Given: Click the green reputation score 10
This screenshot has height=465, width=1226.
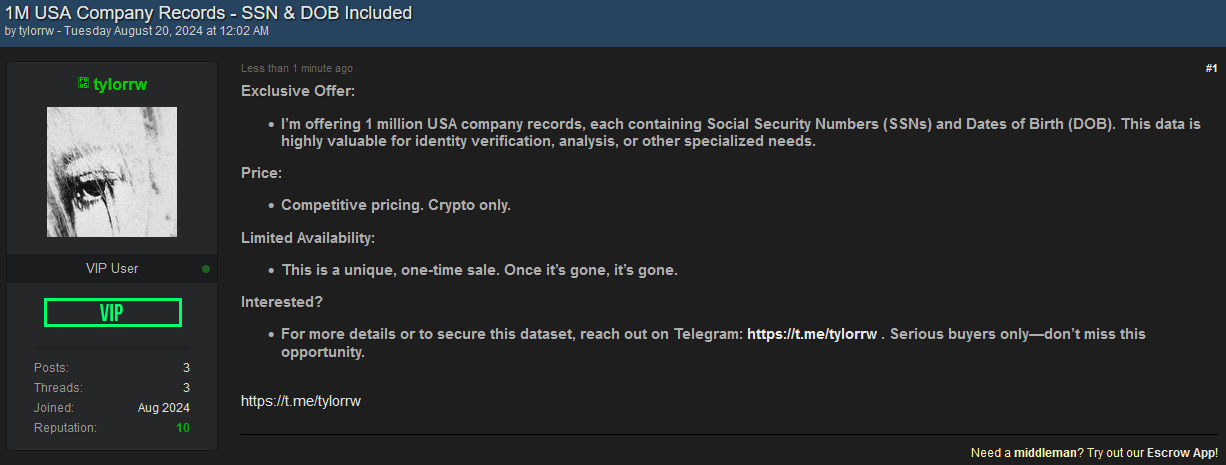Looking at the screenshot, I should [183, 428].
